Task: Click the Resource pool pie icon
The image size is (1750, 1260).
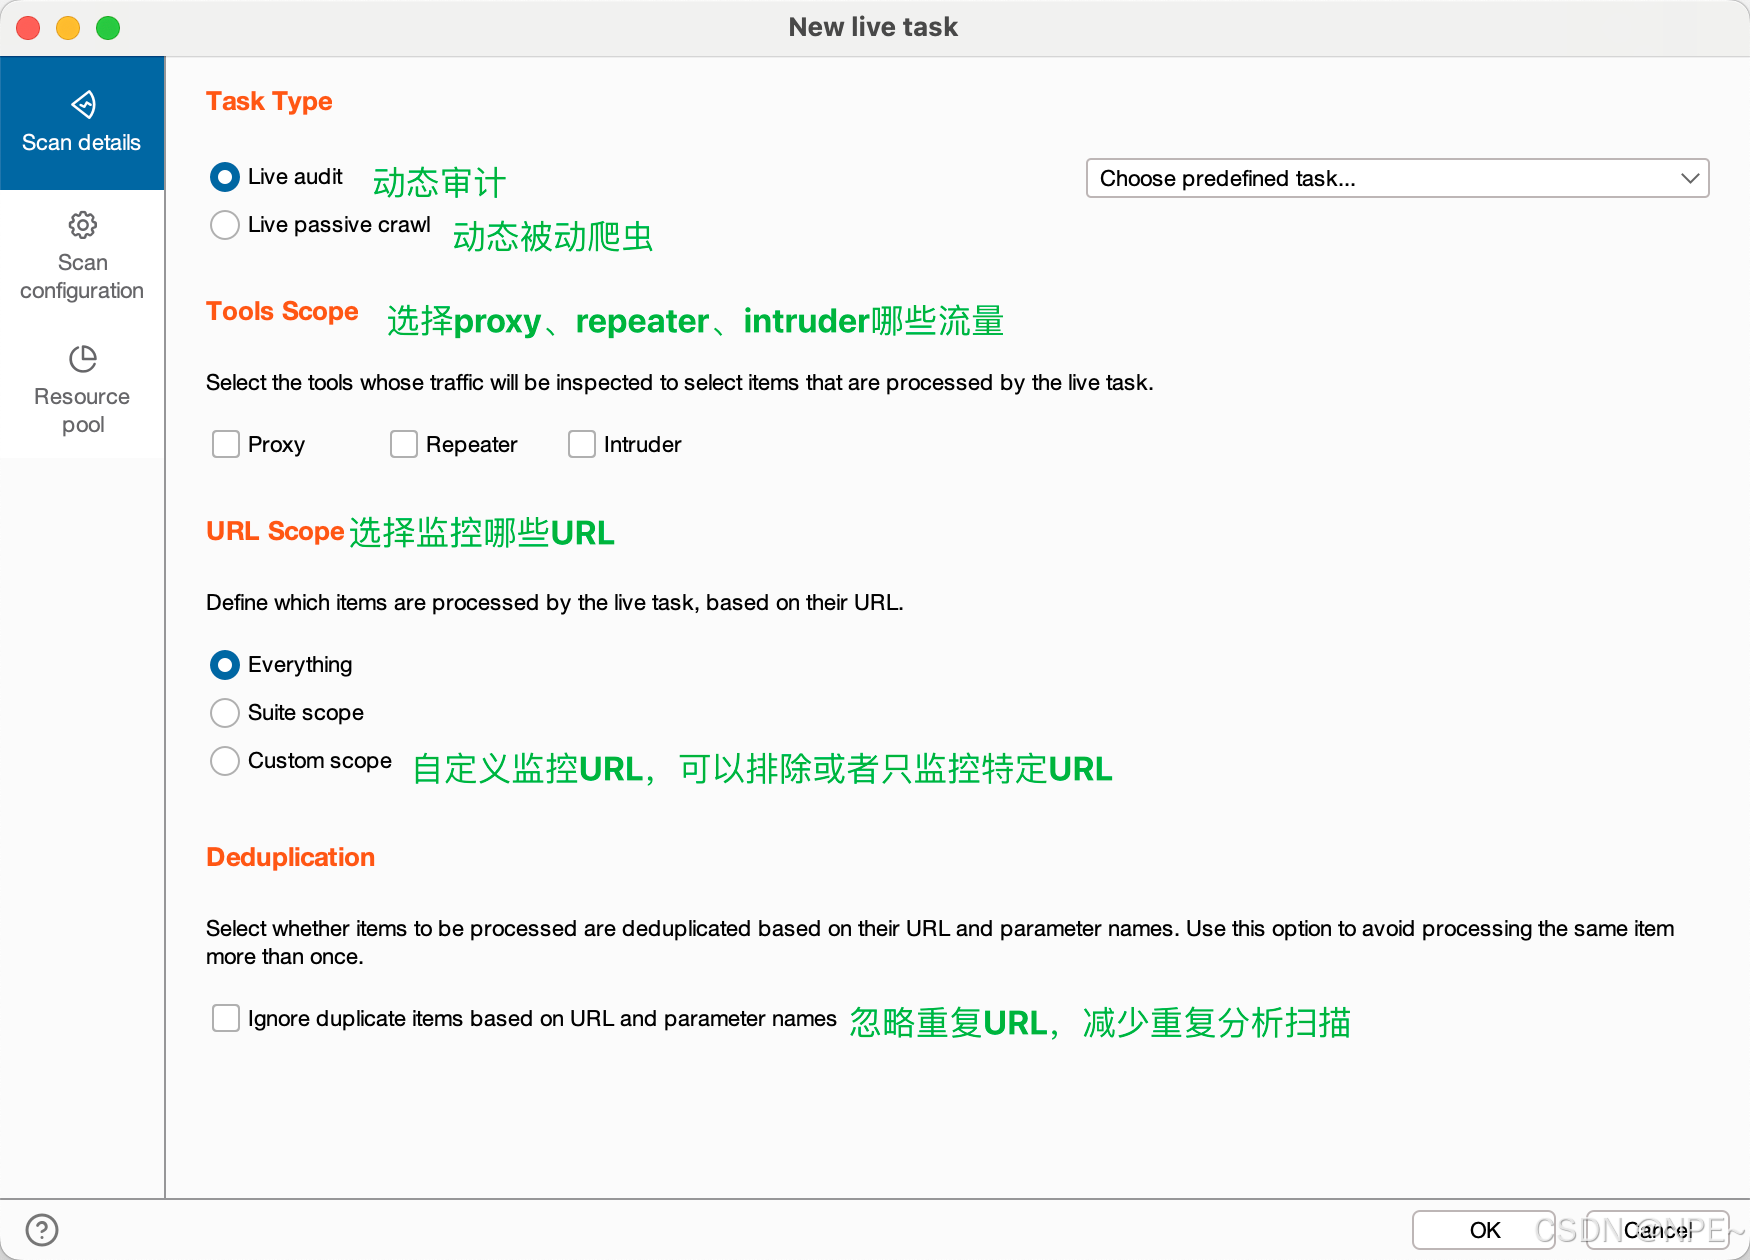Action: (x=82, y=359)
